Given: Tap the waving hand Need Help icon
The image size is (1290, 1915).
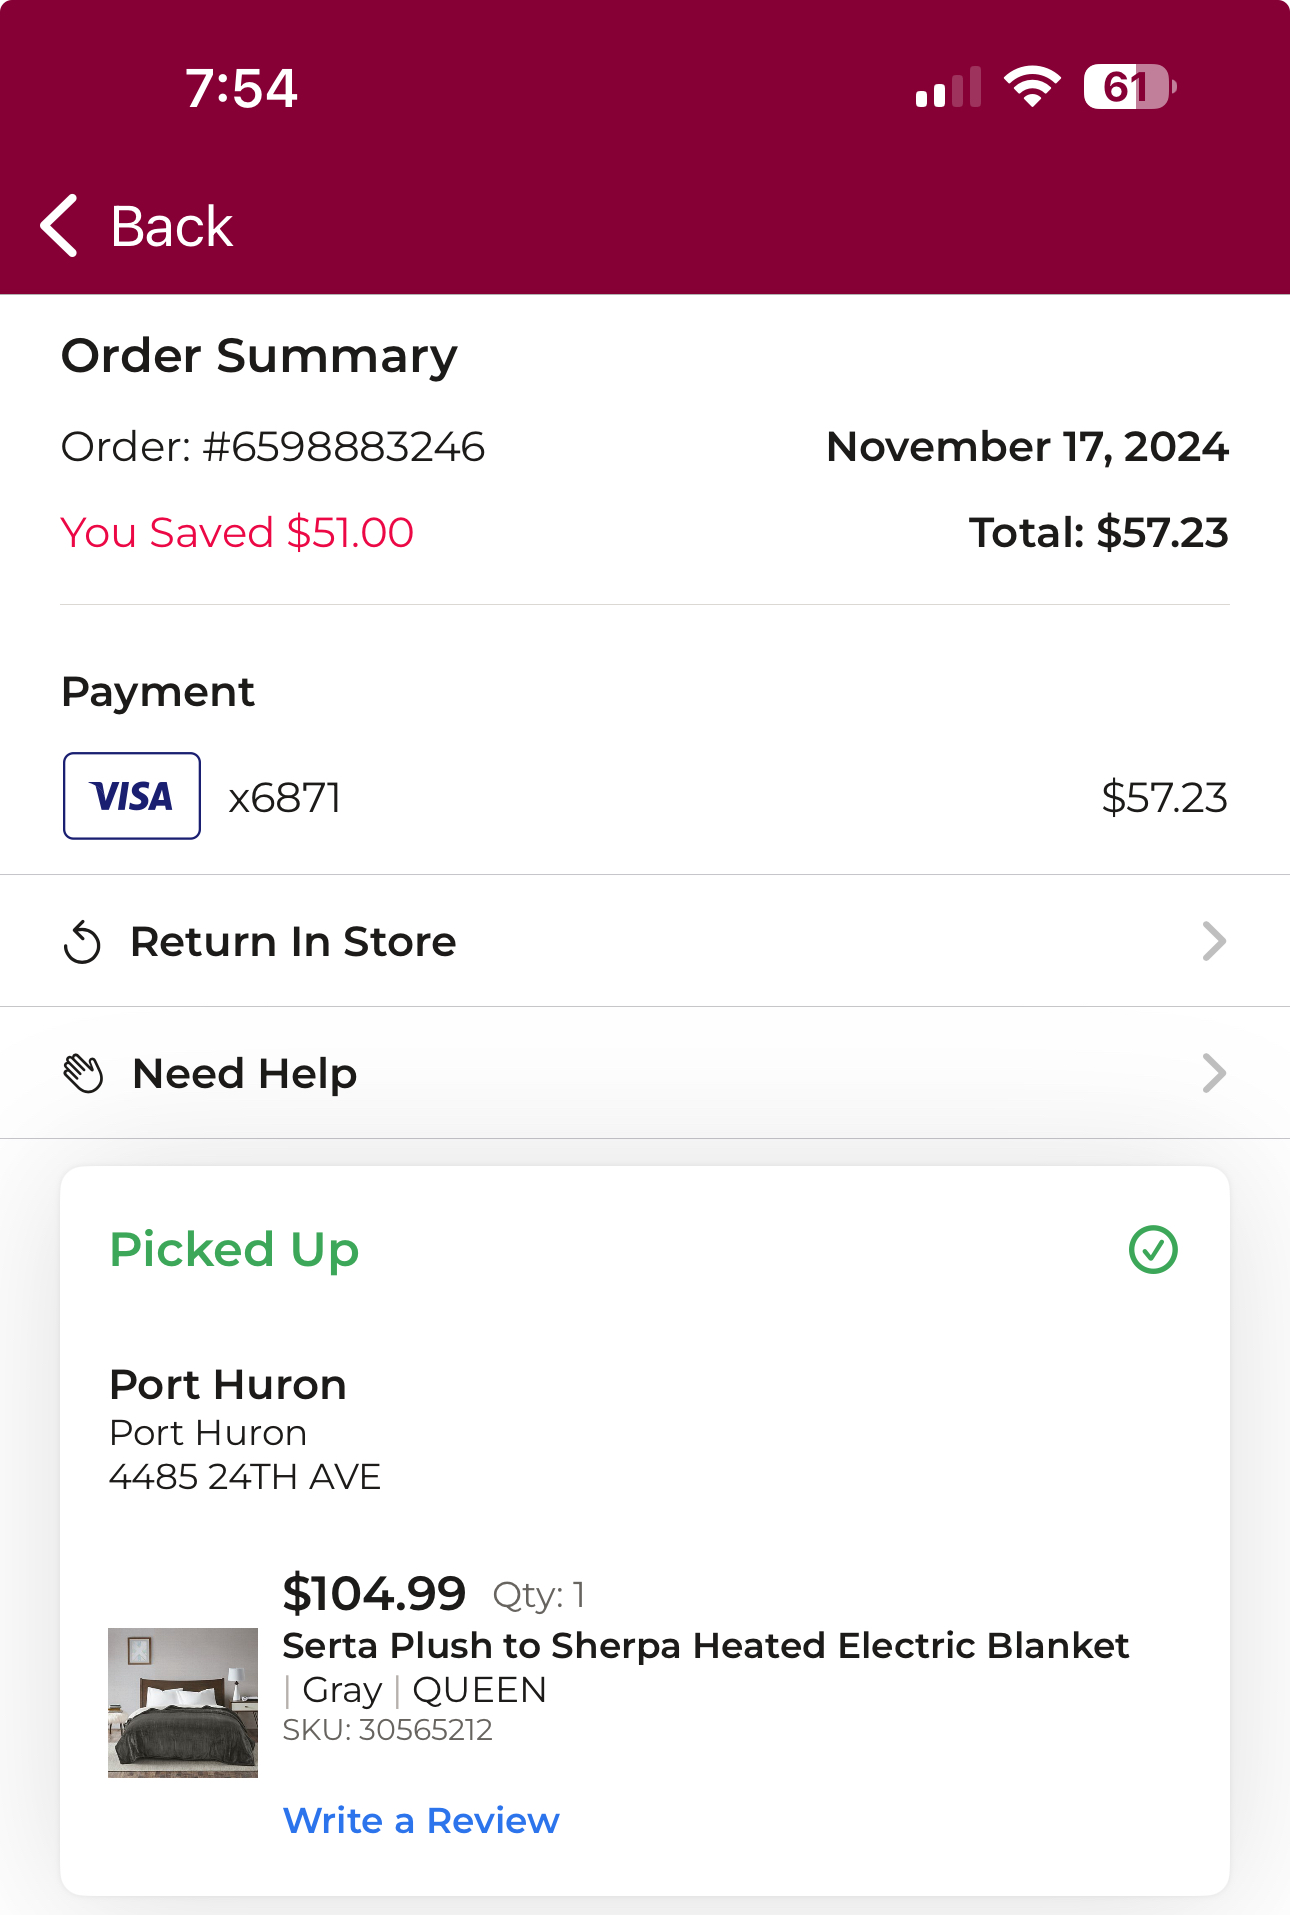Looking at the screenshot, I should click(83, 1074).
